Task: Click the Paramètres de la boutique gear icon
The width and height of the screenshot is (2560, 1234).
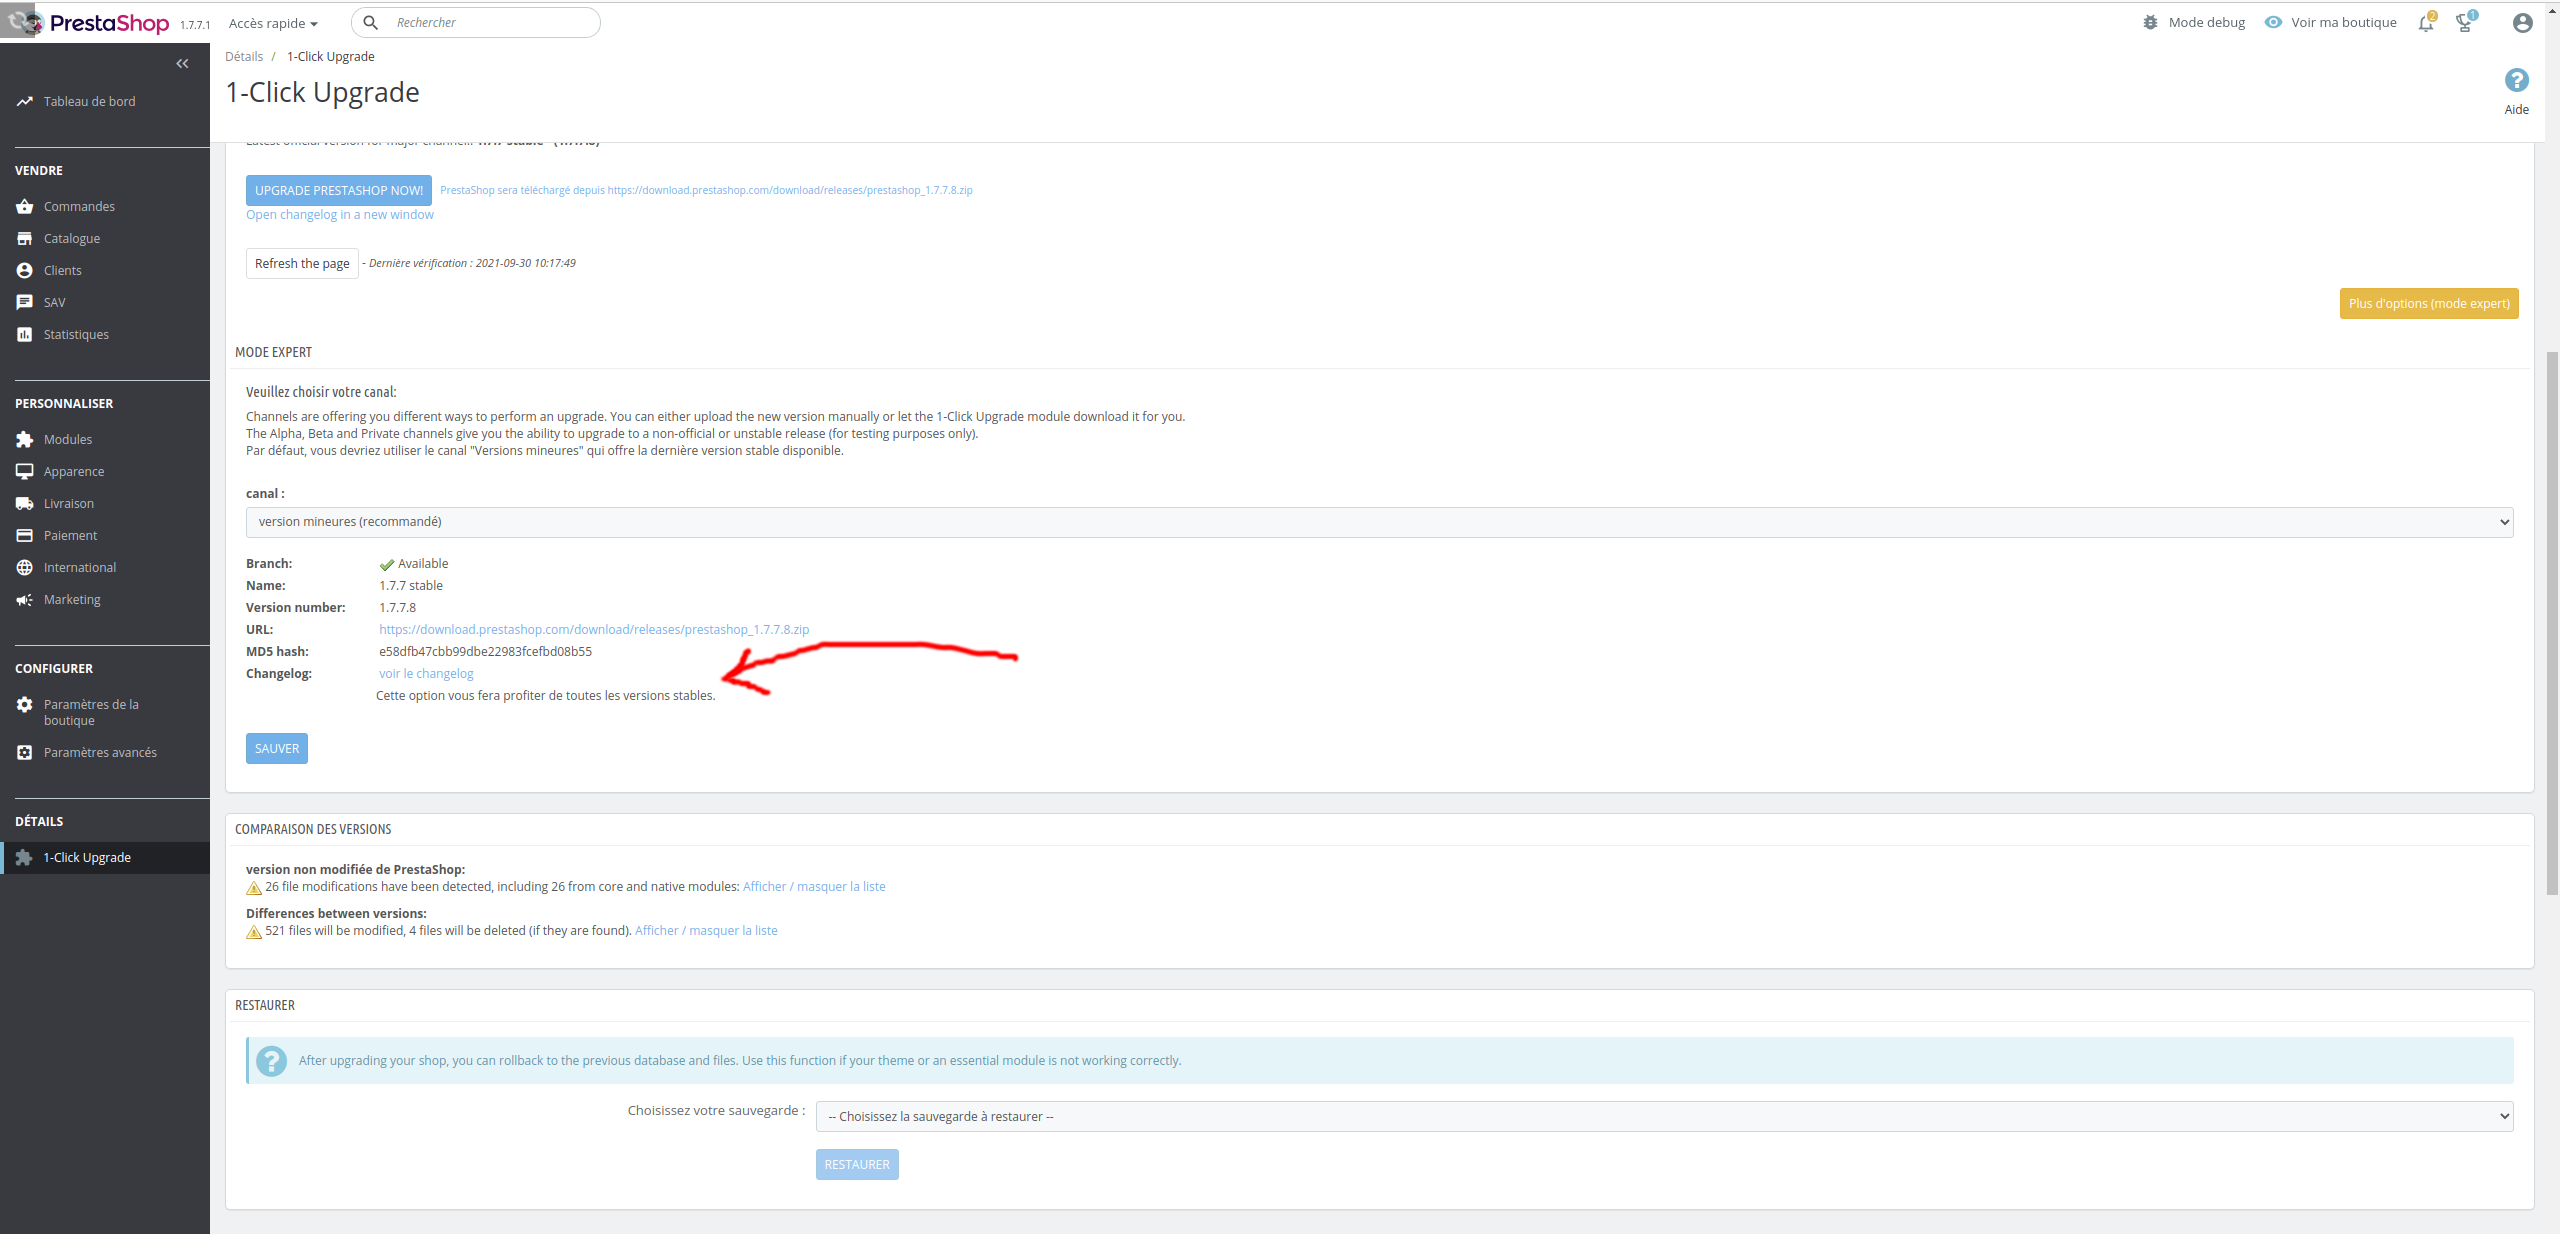Action: pyautogui.click(x=25, y=705)
